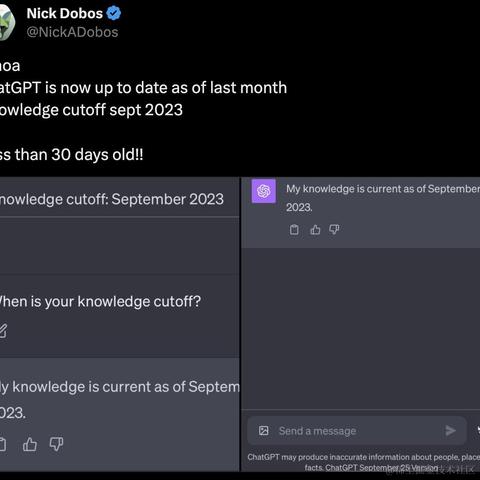The image size is (480, 480).
Task: Click the image upload icon in message box
Action: tap(264, 431)
